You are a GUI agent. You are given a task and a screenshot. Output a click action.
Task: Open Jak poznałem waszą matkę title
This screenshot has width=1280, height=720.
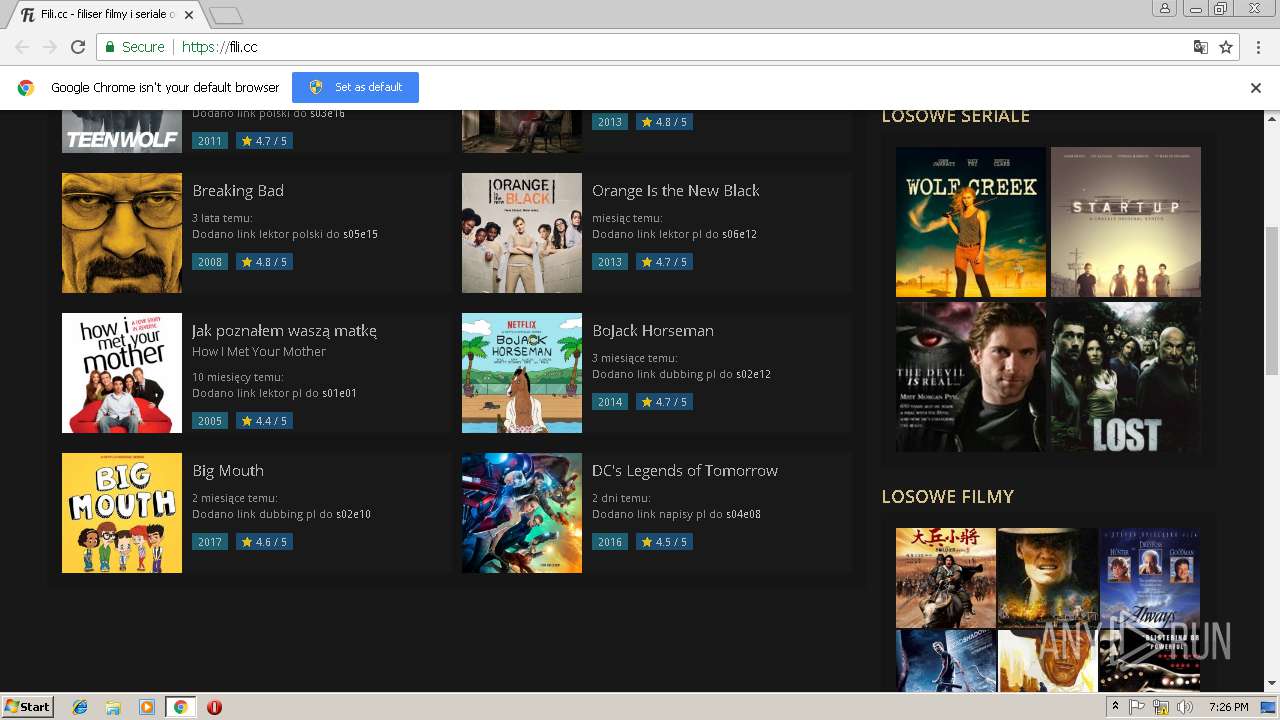point(285,331)
